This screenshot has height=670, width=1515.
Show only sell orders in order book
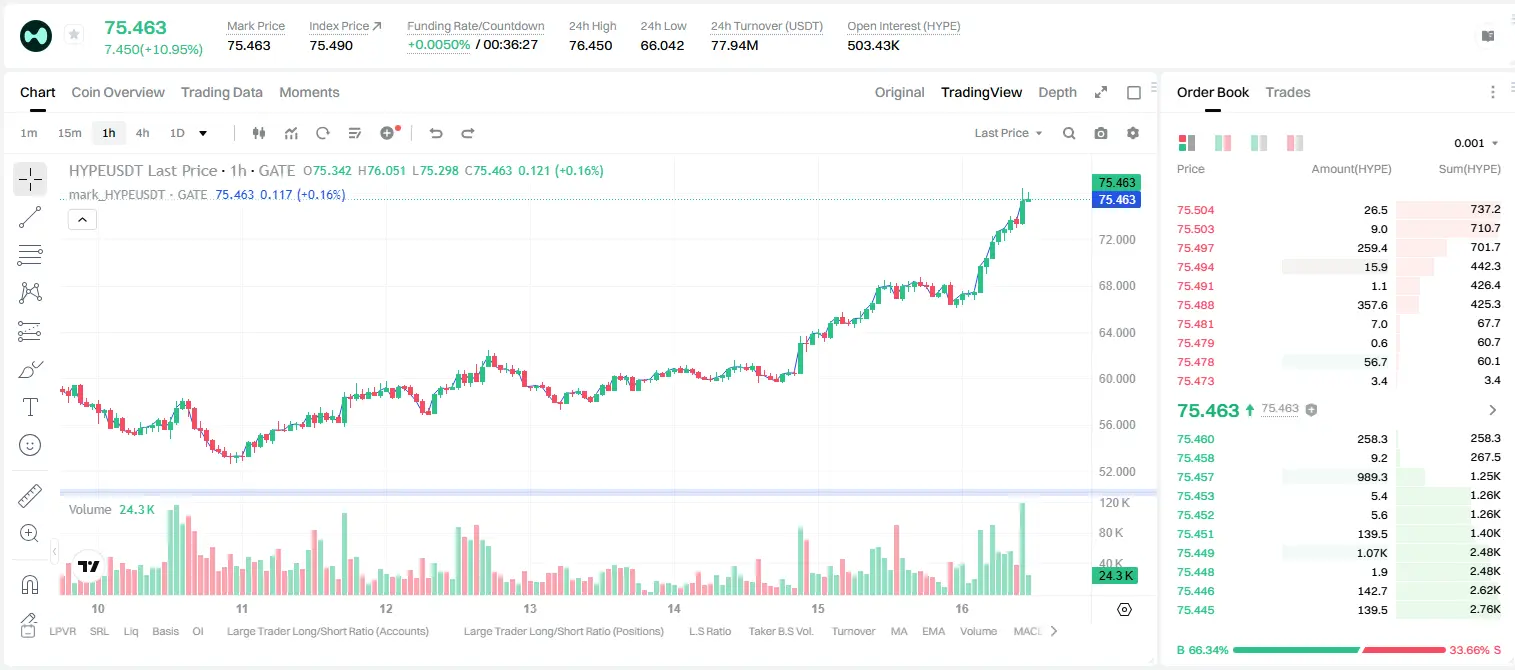(1295, 143)
